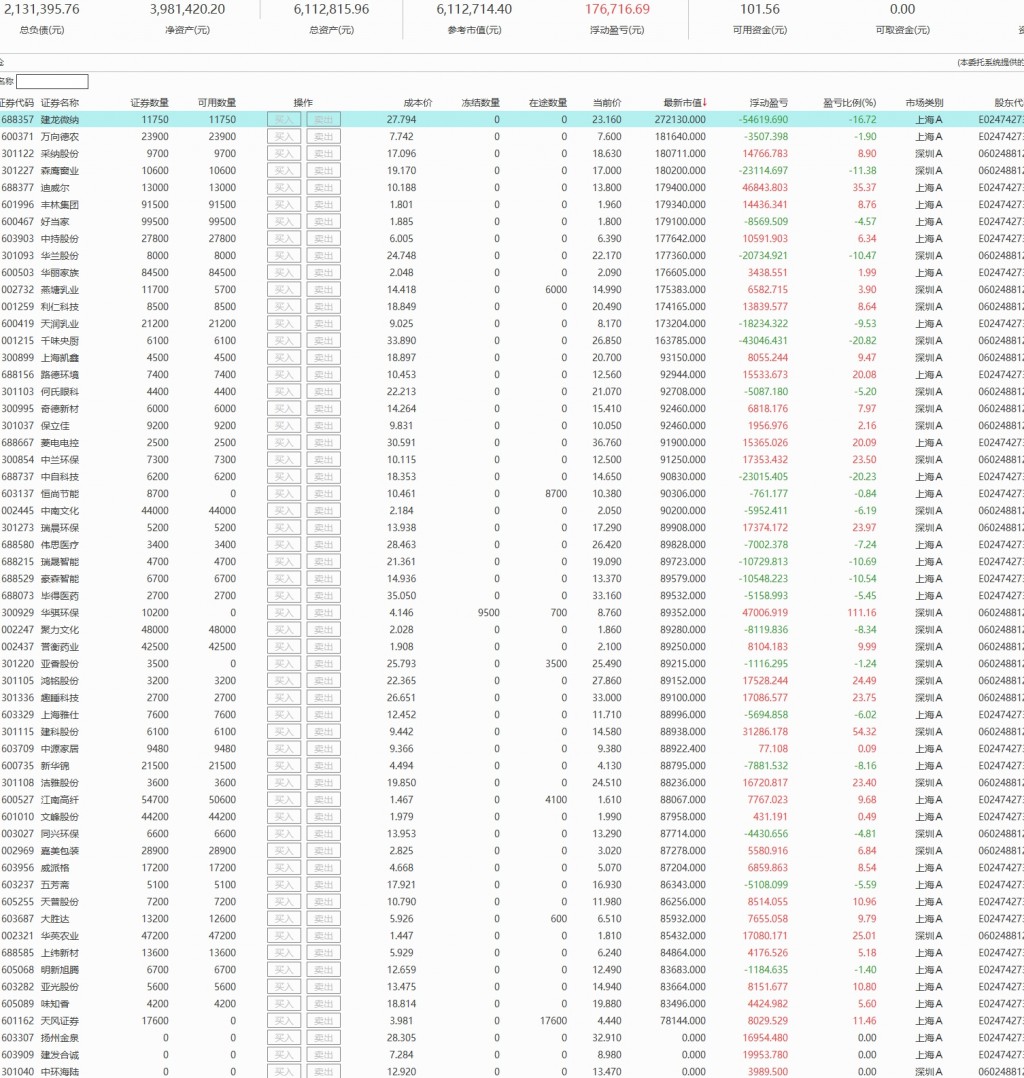The width and height of the screenshot is (1024, 1078).
Task: Click market value cell 272130.000
Action: tap(680, 120)
